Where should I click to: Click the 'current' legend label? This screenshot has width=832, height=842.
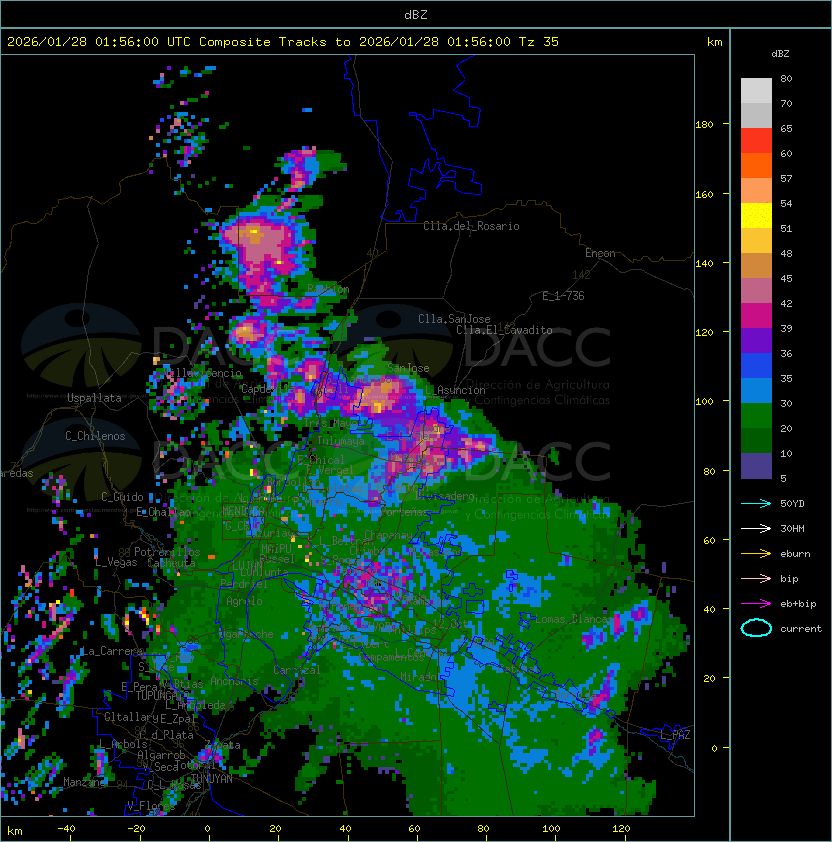tap(801, 629)
